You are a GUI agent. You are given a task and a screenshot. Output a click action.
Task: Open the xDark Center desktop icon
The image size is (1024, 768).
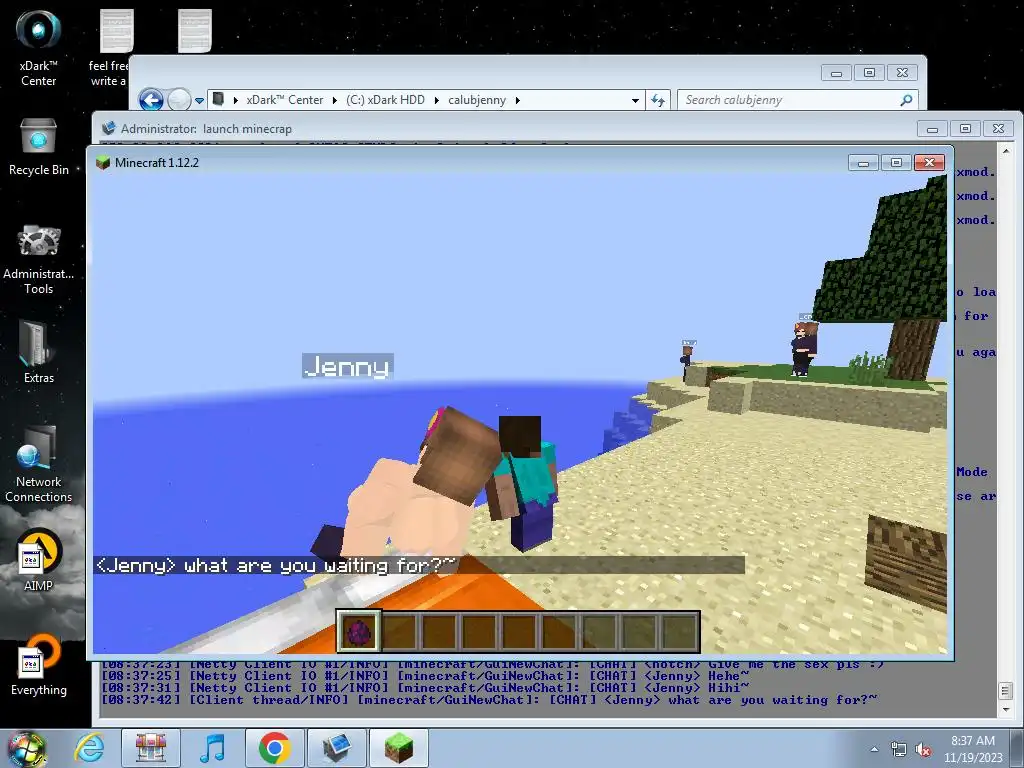pyautogui.click(x=39, y=47)
